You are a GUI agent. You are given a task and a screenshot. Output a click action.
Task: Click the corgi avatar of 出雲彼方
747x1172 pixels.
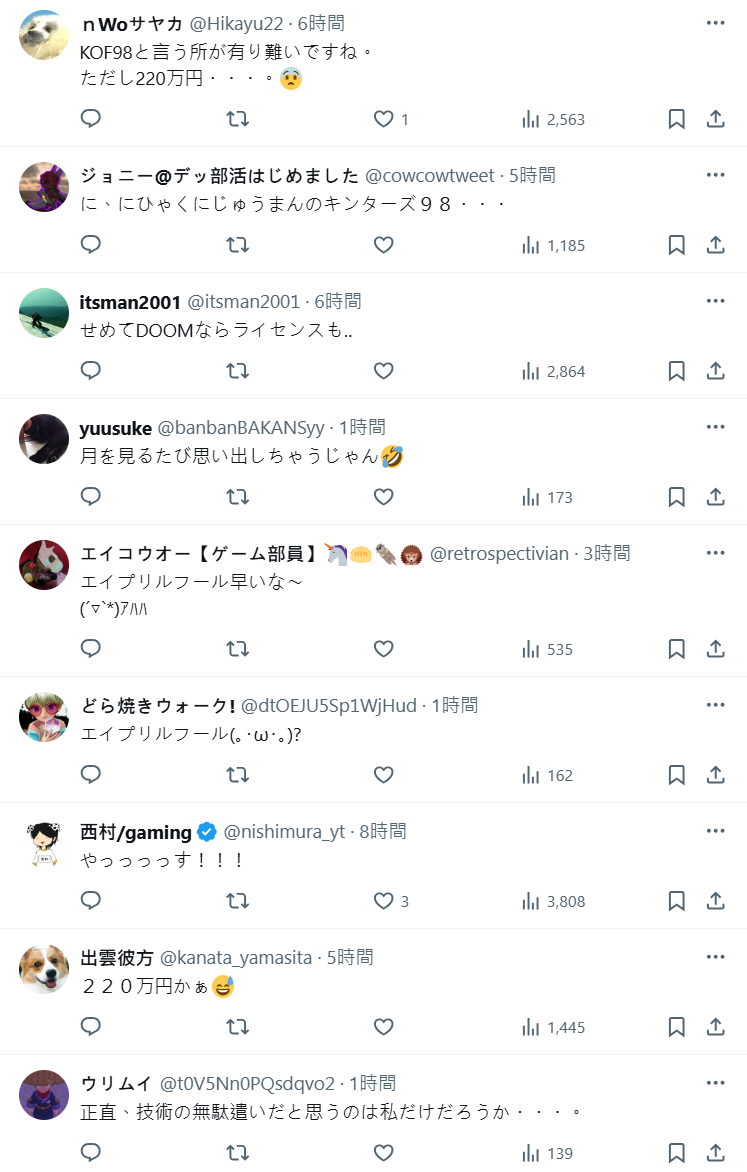click(x=44, y=968)
